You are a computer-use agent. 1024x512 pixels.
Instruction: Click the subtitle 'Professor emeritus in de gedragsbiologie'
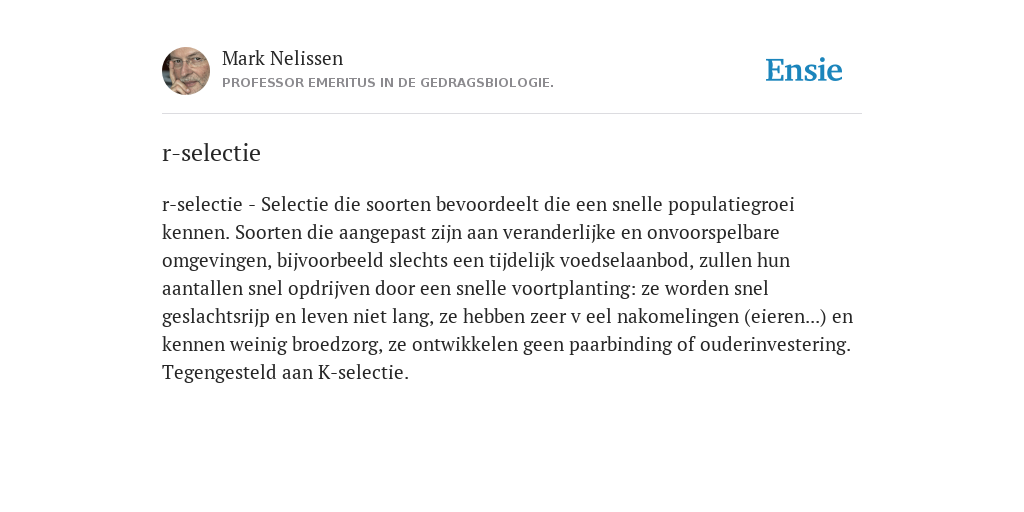(x=388, y=83)
